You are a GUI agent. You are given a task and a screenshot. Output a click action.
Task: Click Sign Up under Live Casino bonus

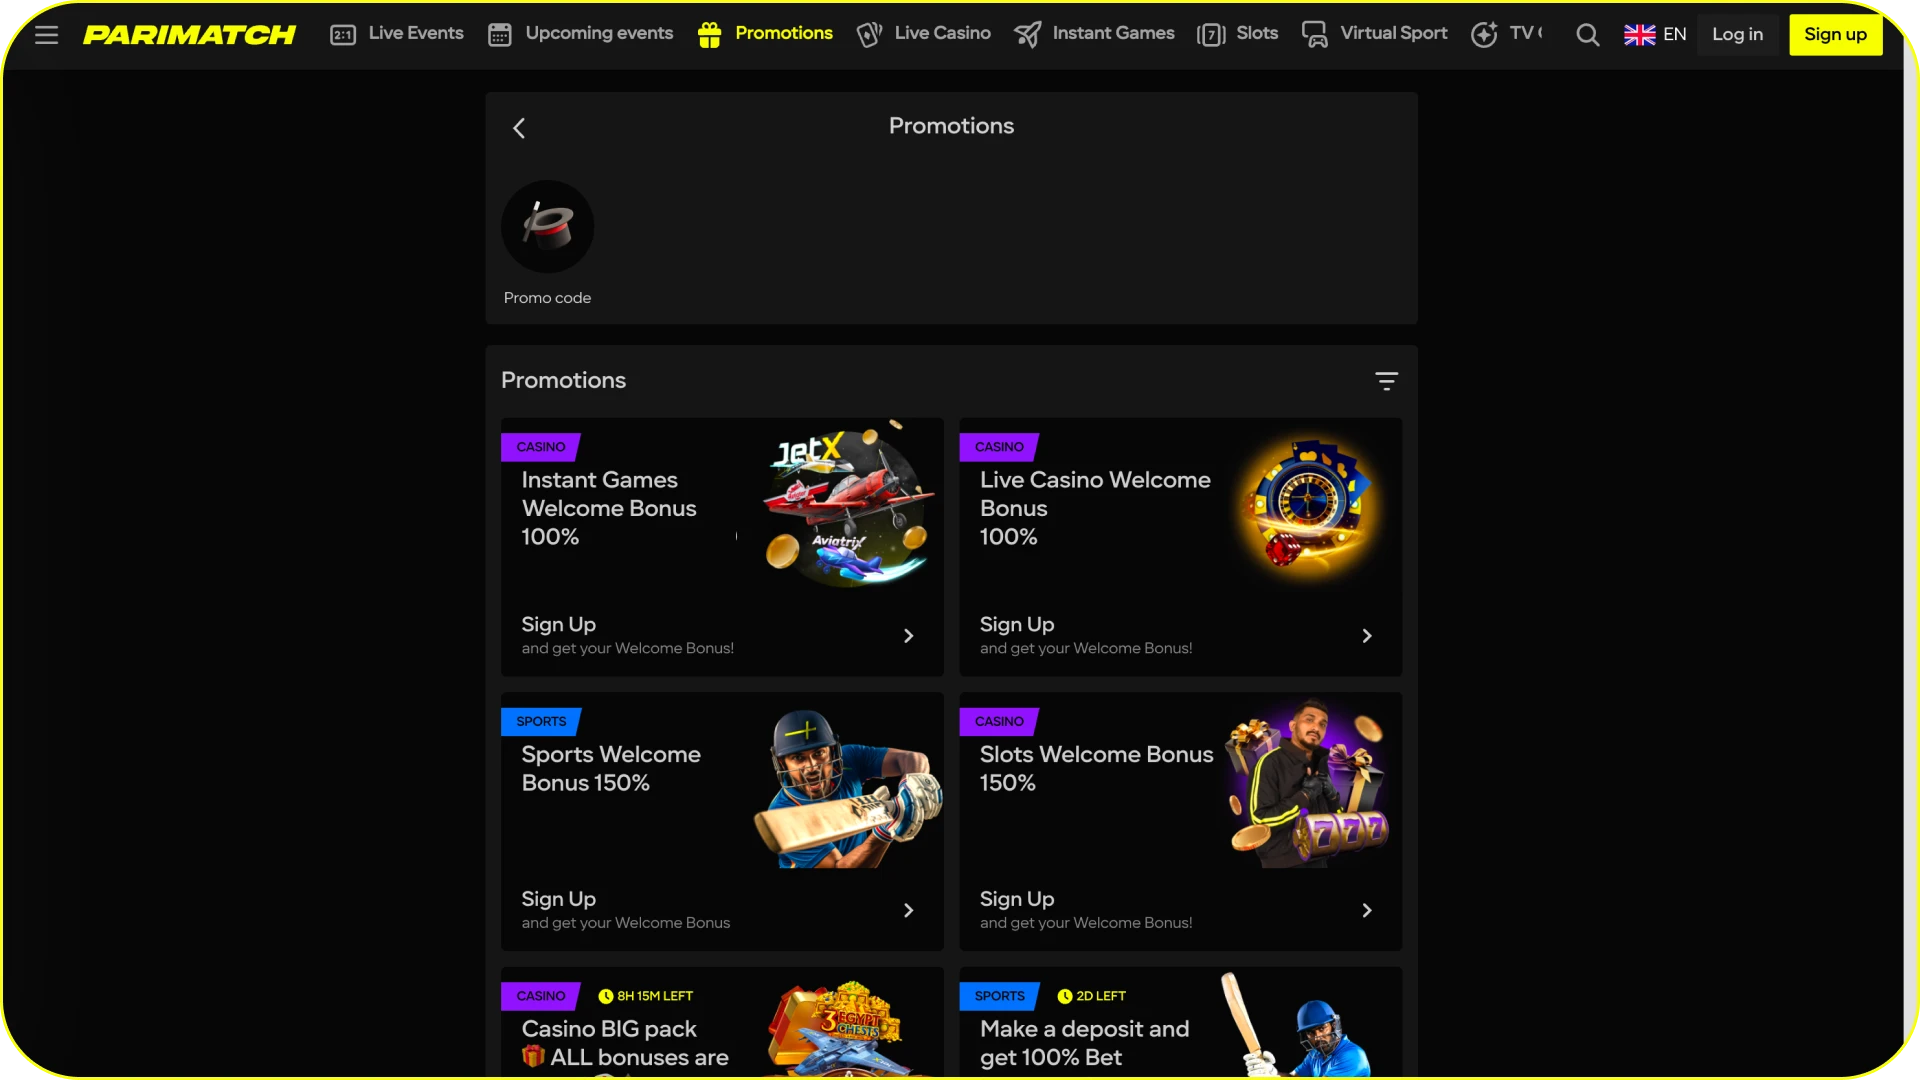point(1016,624)
